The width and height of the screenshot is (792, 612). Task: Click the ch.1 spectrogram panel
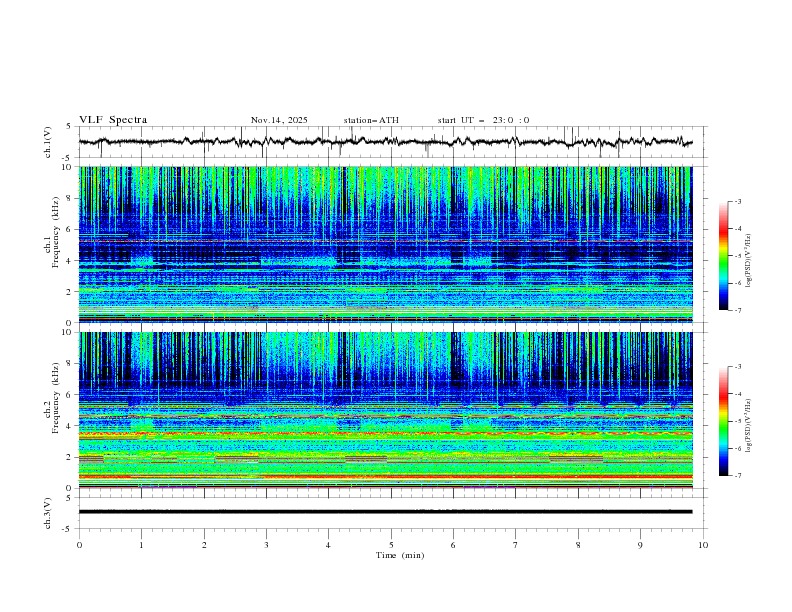point(386,244)
